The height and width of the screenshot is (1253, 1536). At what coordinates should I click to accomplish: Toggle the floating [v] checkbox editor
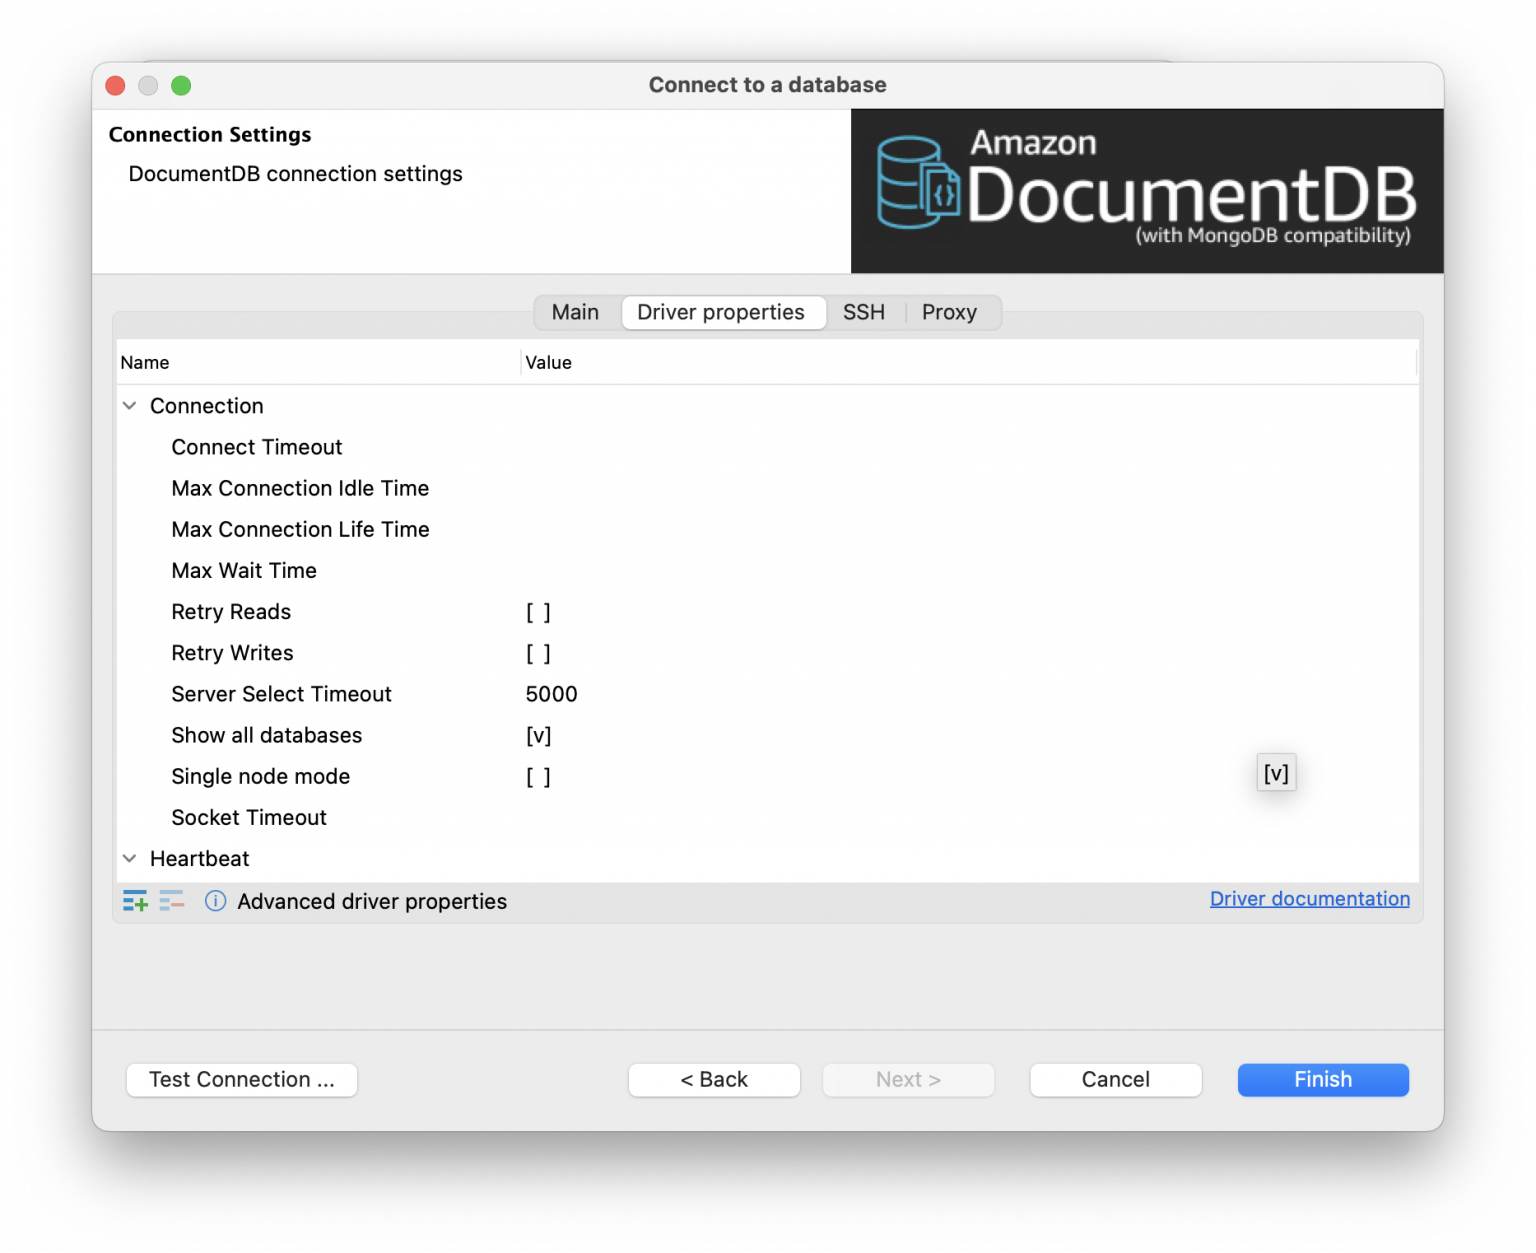pyautogui.click(x=1276, y=772)
